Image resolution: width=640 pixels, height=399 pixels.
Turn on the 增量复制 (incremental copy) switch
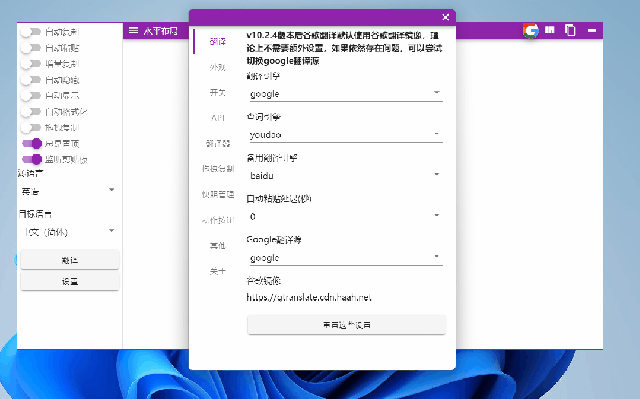pos(31,64)
